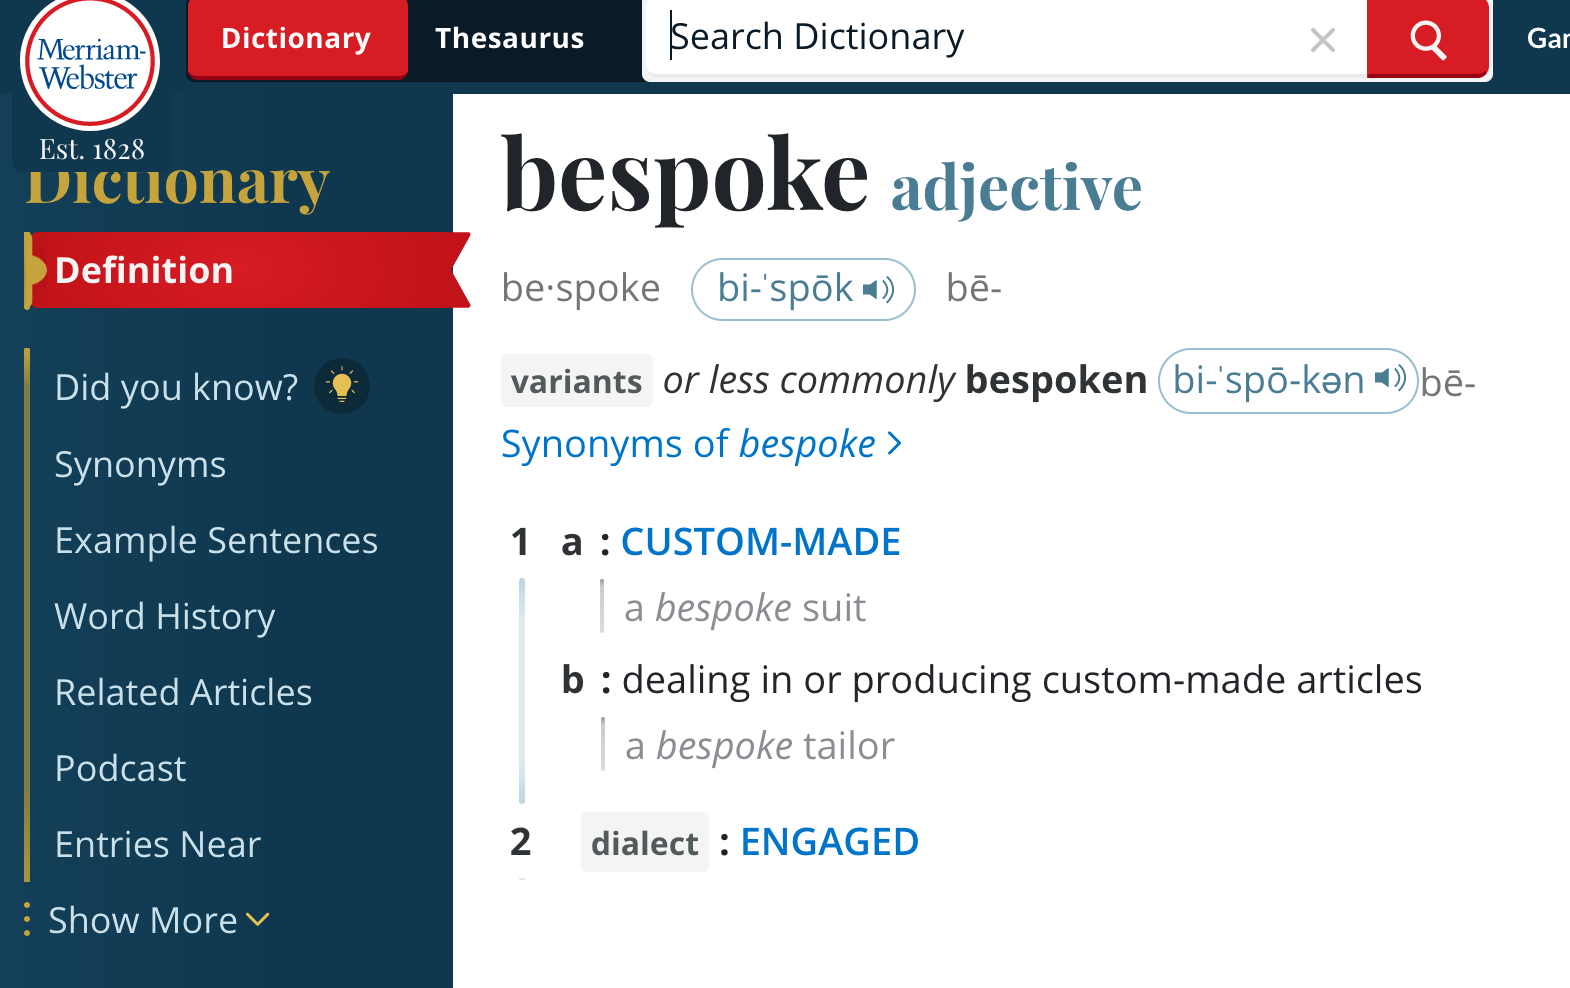
Task: Click the lightbulb icon beside Did you know?
Action: point(342,386)
